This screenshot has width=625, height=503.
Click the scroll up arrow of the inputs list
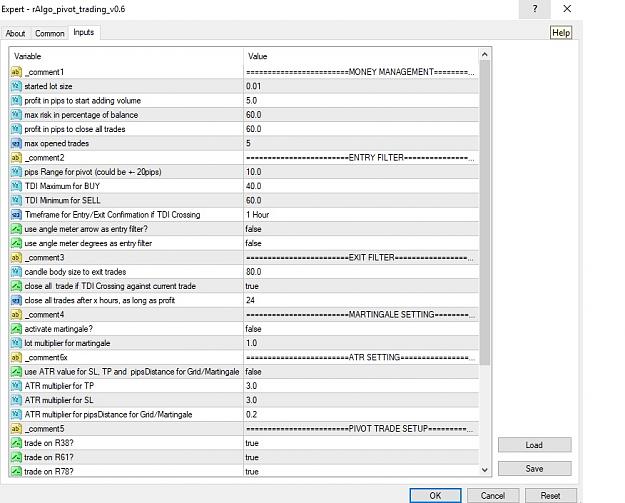pyautogui.click(x=485, y=54)
